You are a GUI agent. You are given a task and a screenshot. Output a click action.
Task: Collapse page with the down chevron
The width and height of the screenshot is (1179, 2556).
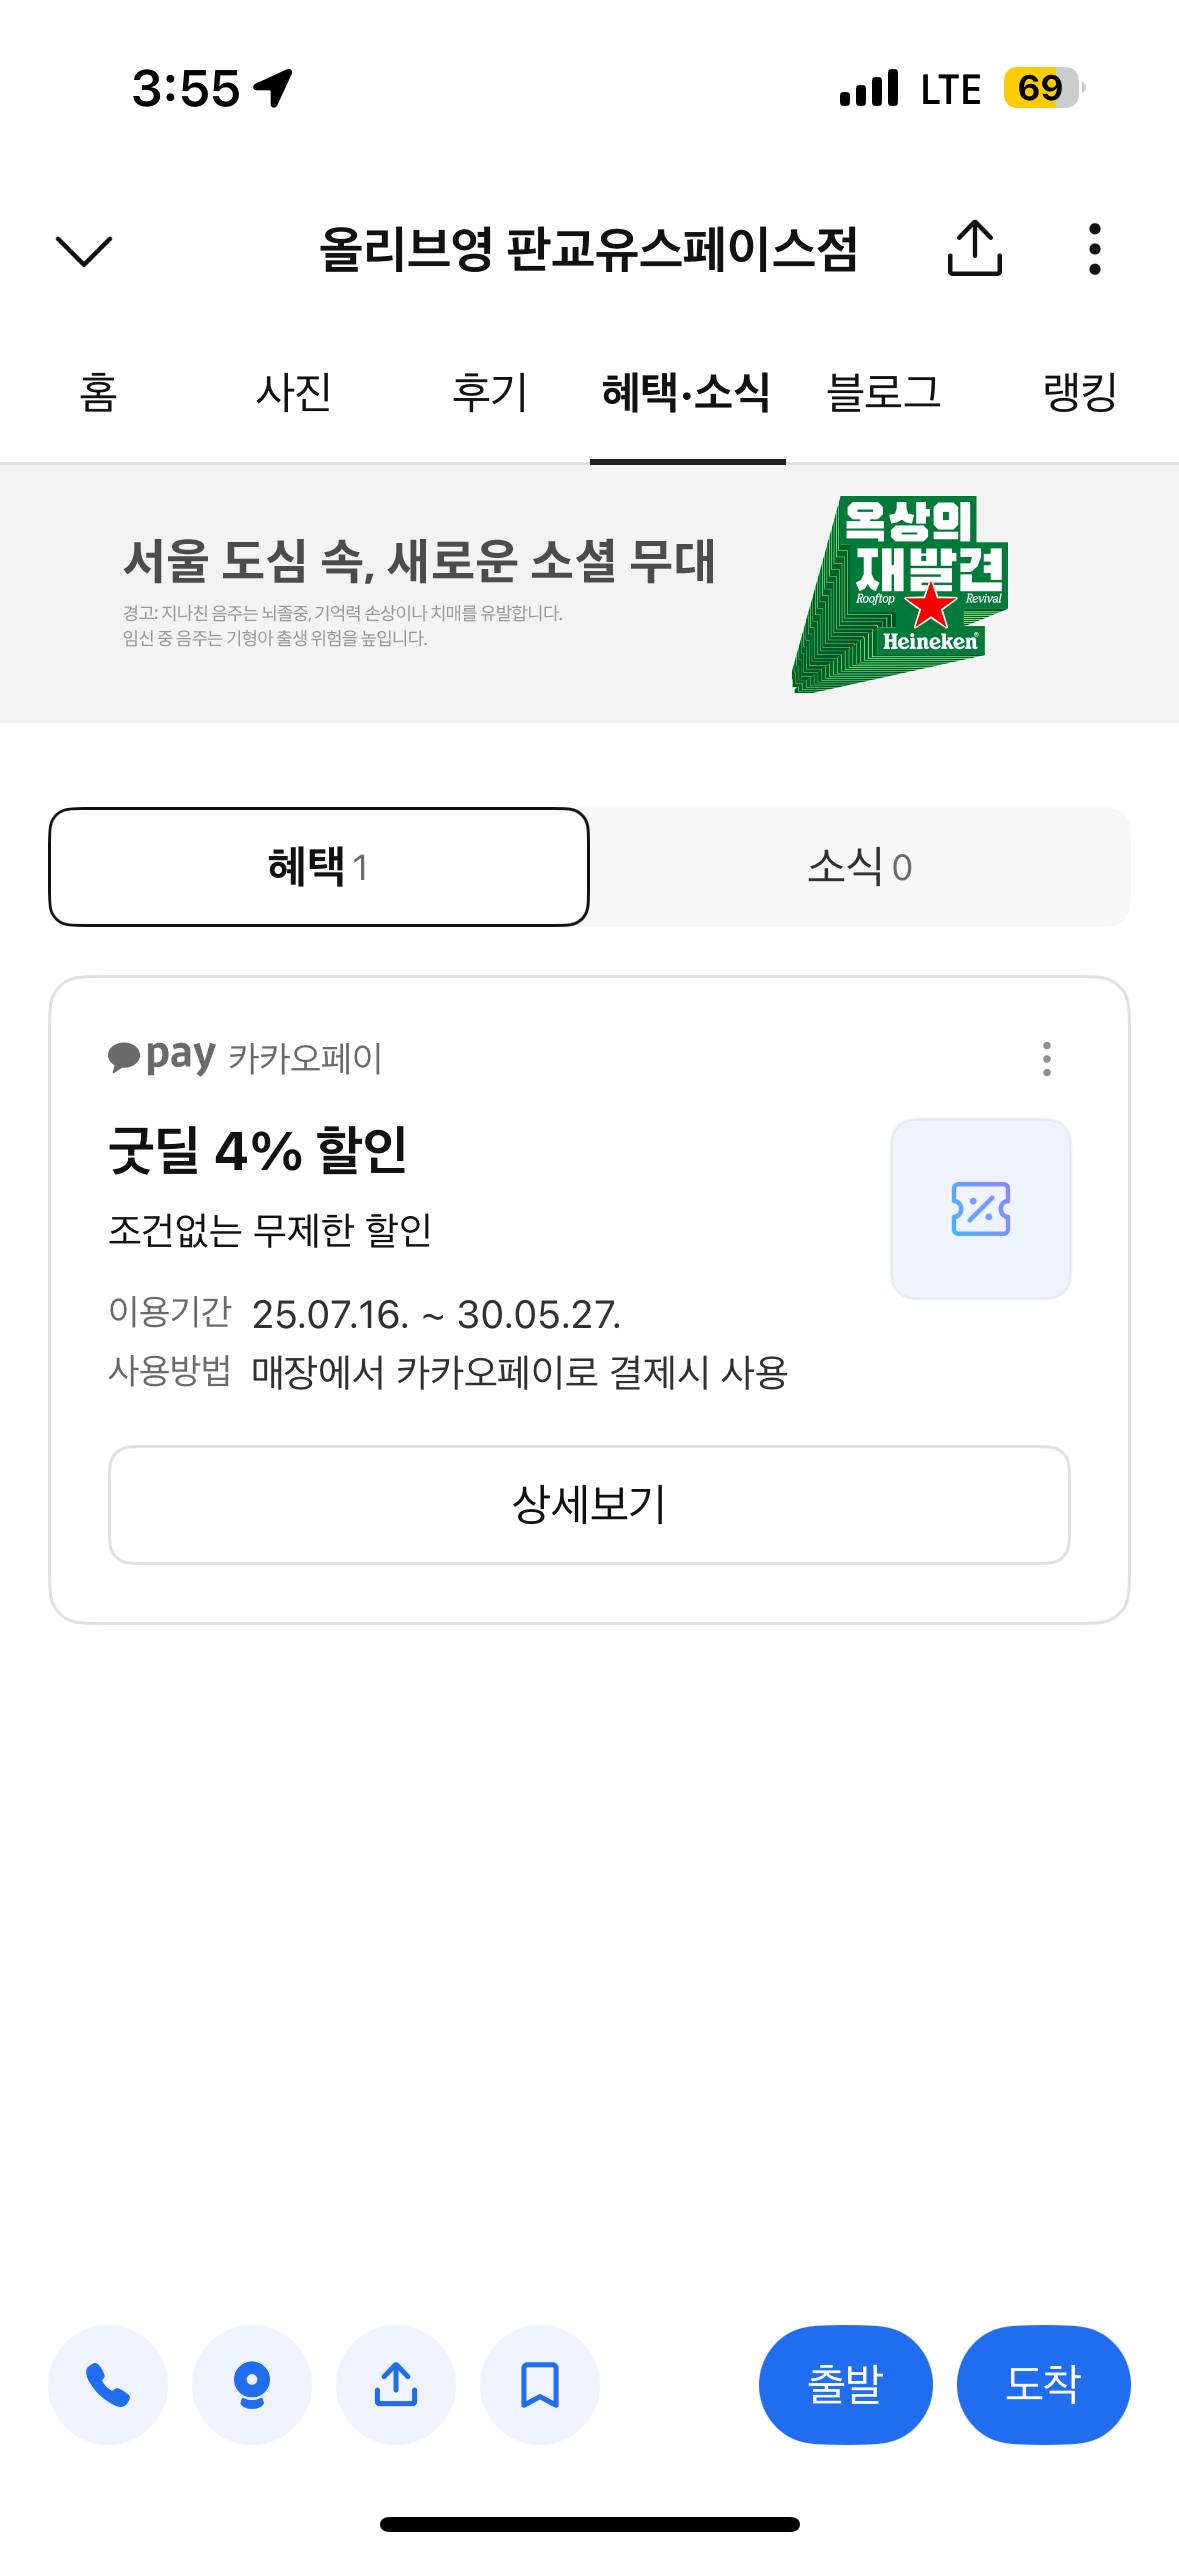click(84, 250)
